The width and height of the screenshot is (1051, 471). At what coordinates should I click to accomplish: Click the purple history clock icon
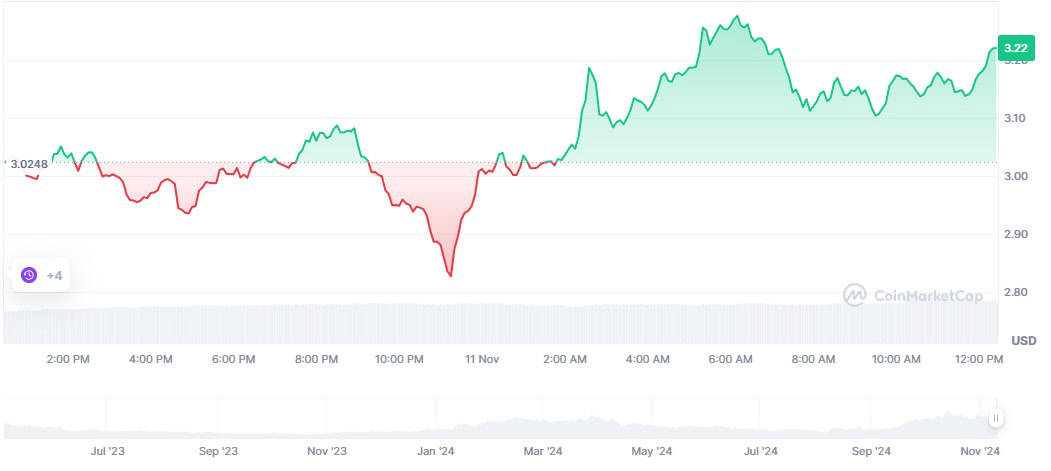(29, 275)
